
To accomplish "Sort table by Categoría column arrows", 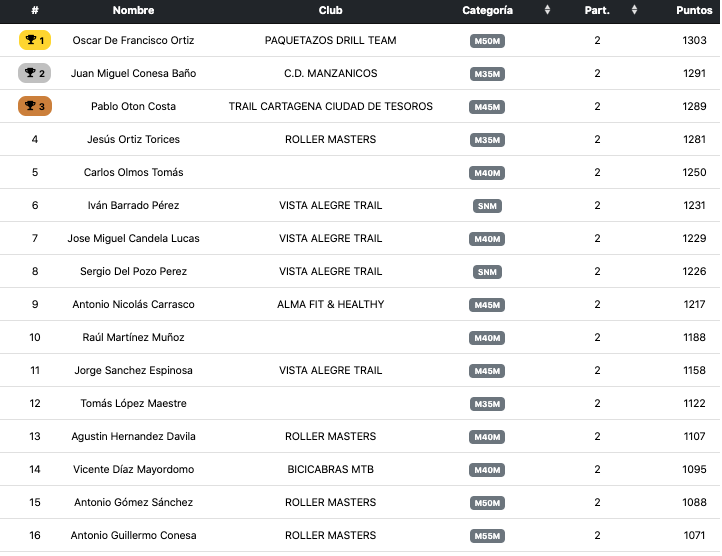I will tap(547, 10).
